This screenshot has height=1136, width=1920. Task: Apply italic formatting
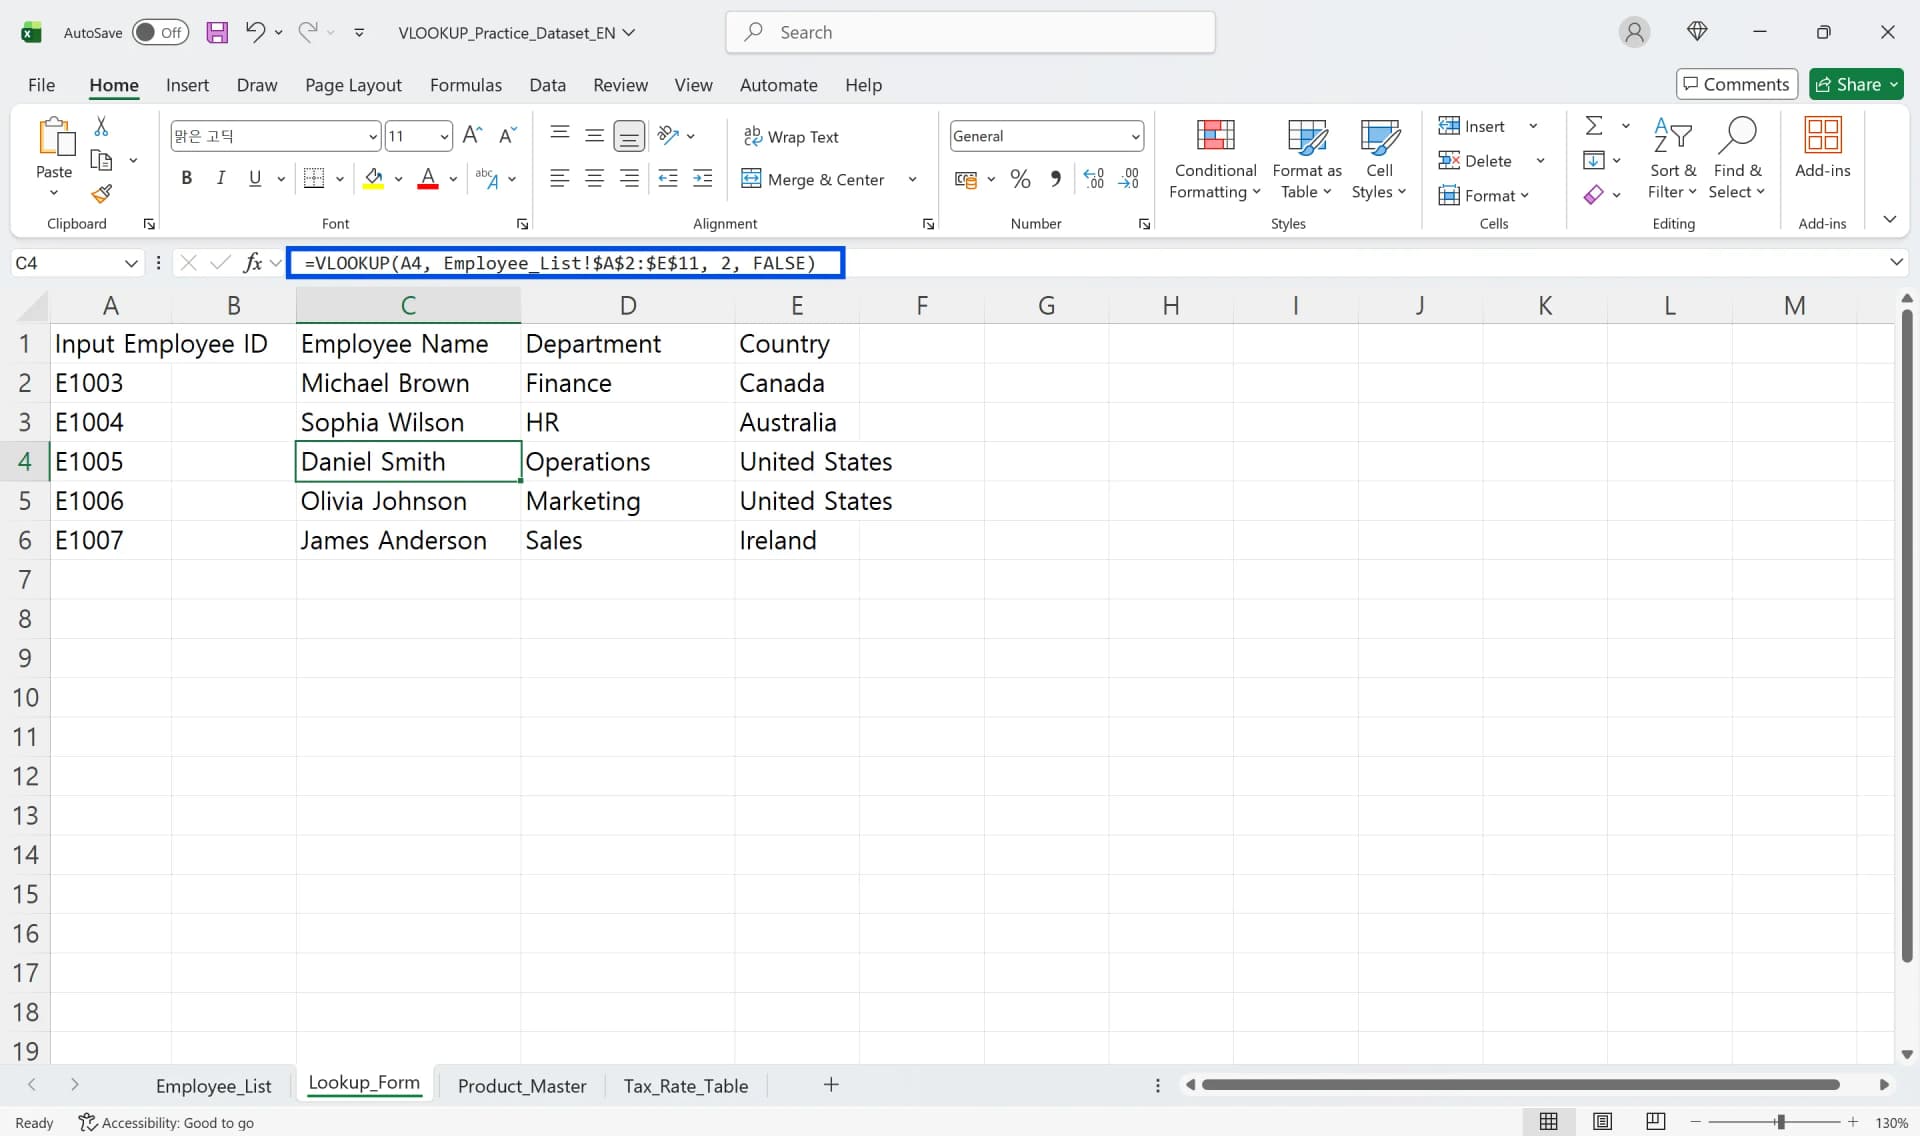[x=220, y=178]
